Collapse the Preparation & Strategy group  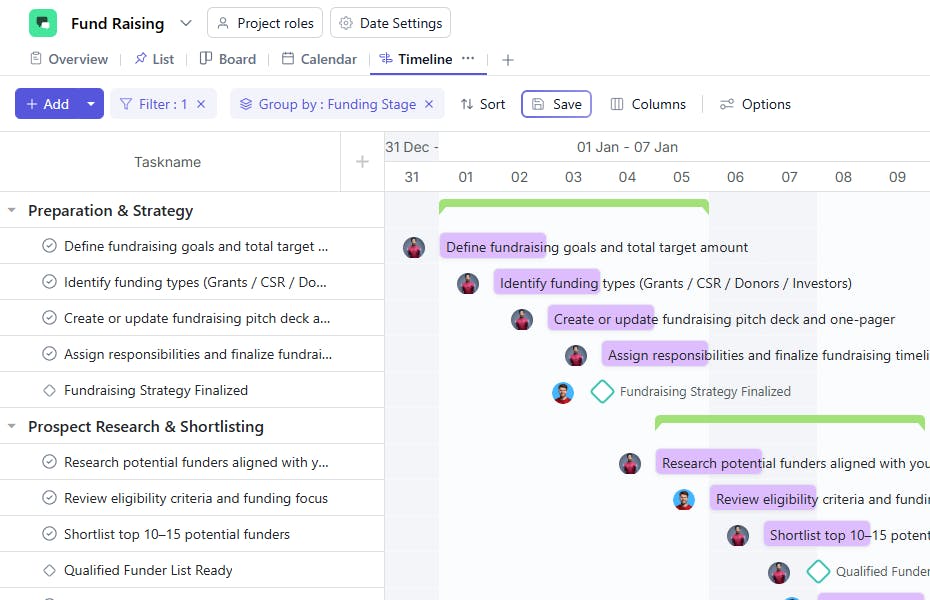click(12, 211)
